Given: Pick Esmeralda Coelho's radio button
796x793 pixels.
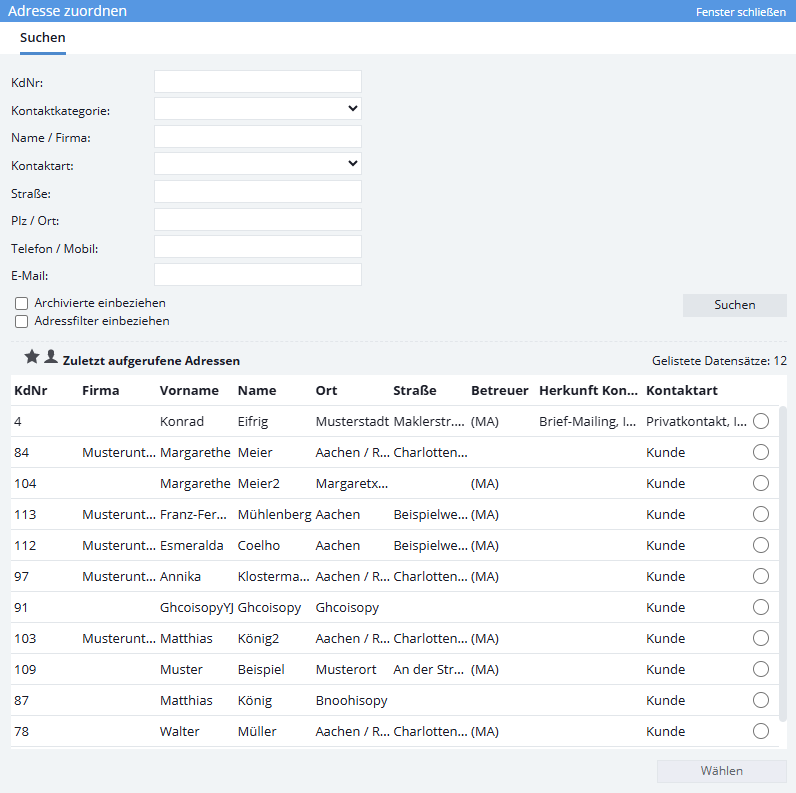Looking at the screenshot, I should coord(760,545).
